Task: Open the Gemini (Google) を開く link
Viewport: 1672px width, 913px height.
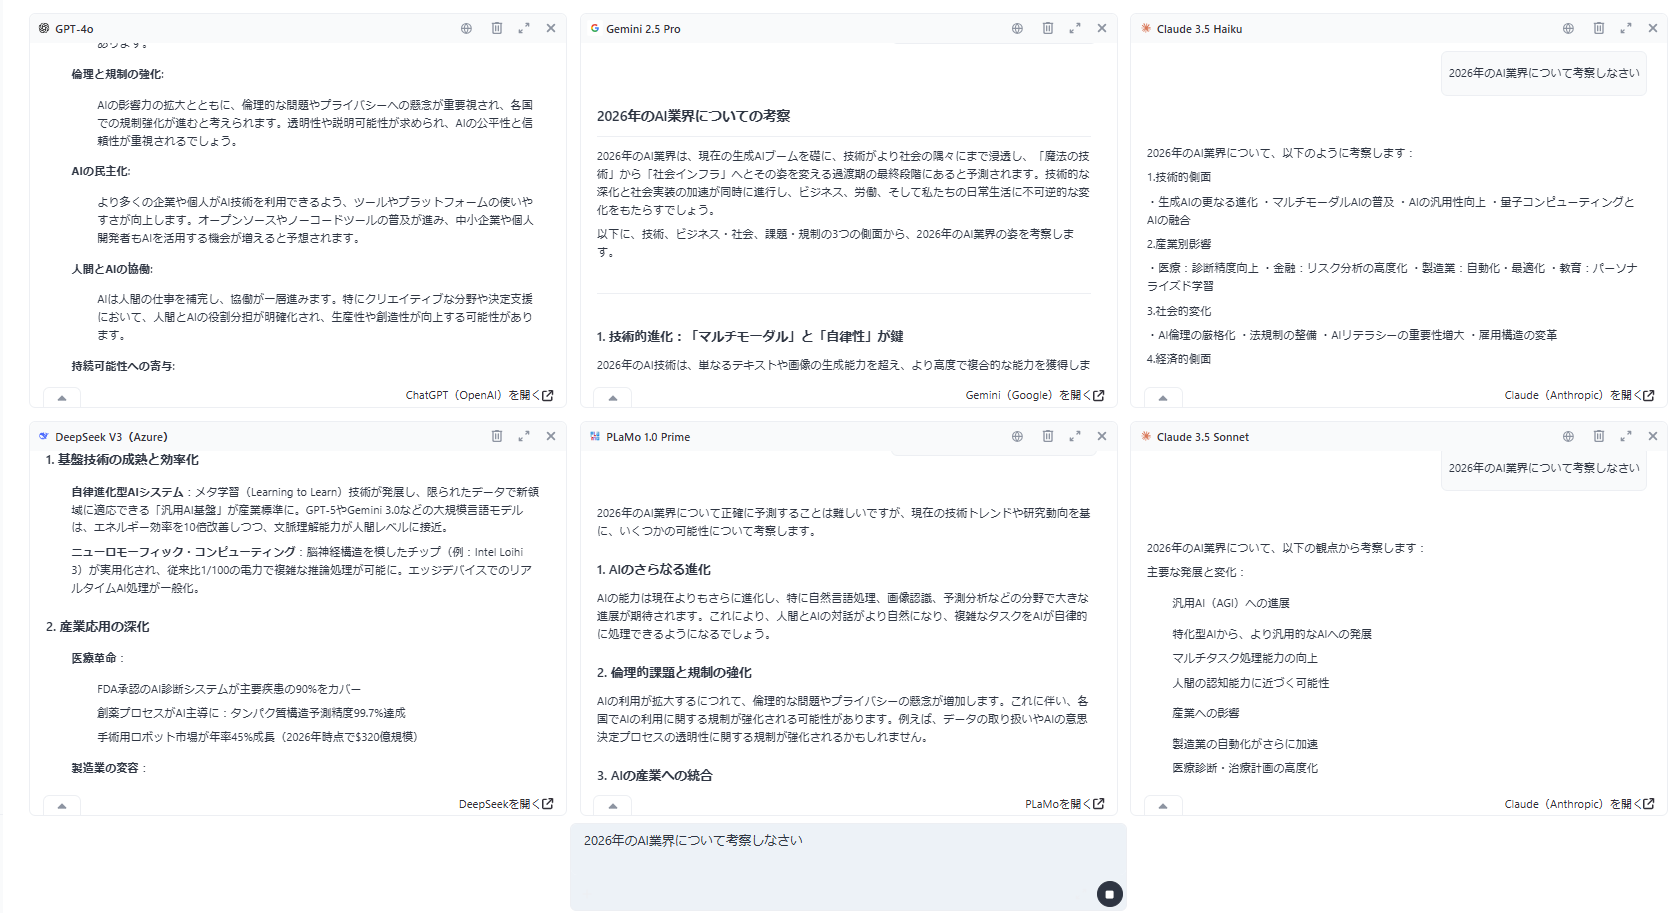Action: click(x=1035, y=396)
